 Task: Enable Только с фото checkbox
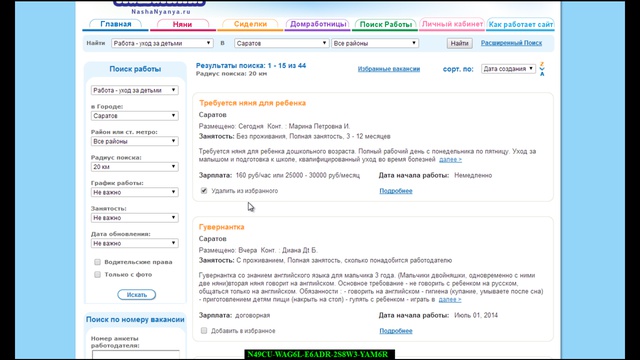click(x=97, y=275)
